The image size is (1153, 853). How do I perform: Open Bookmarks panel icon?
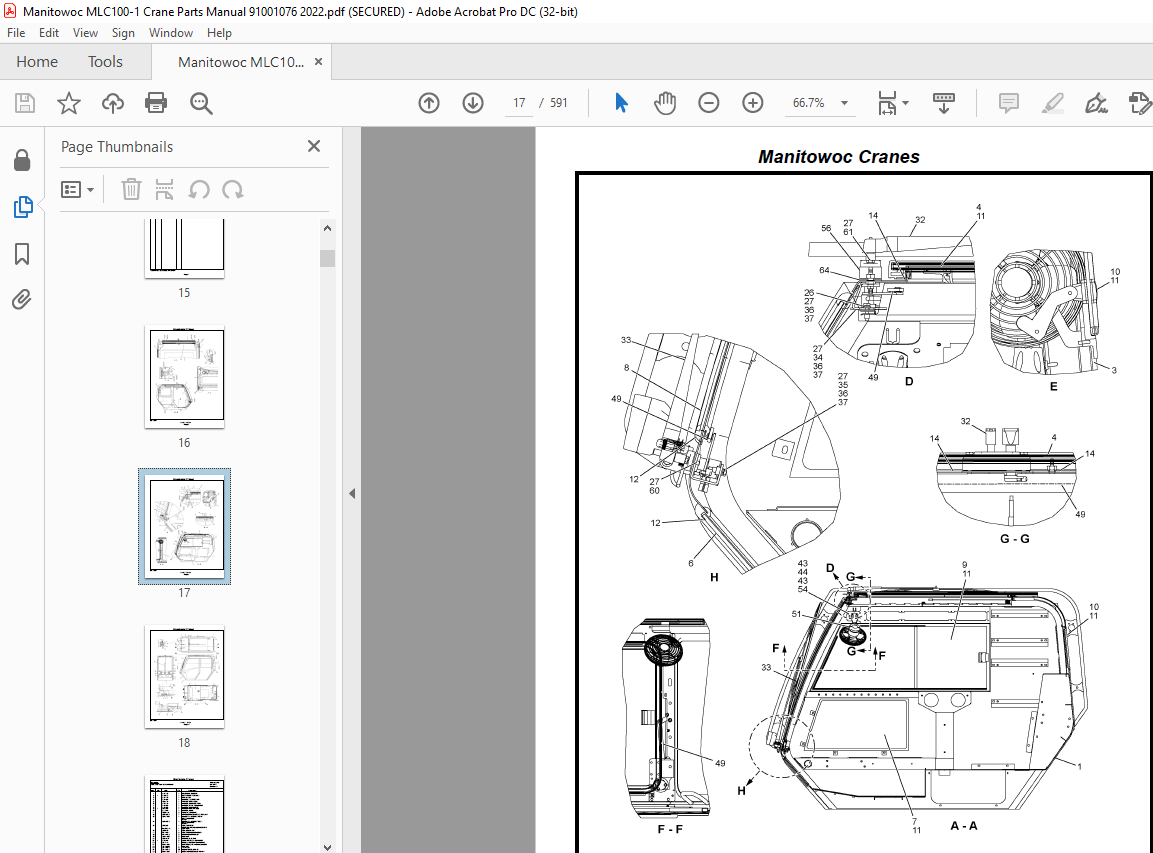point(22,254)
